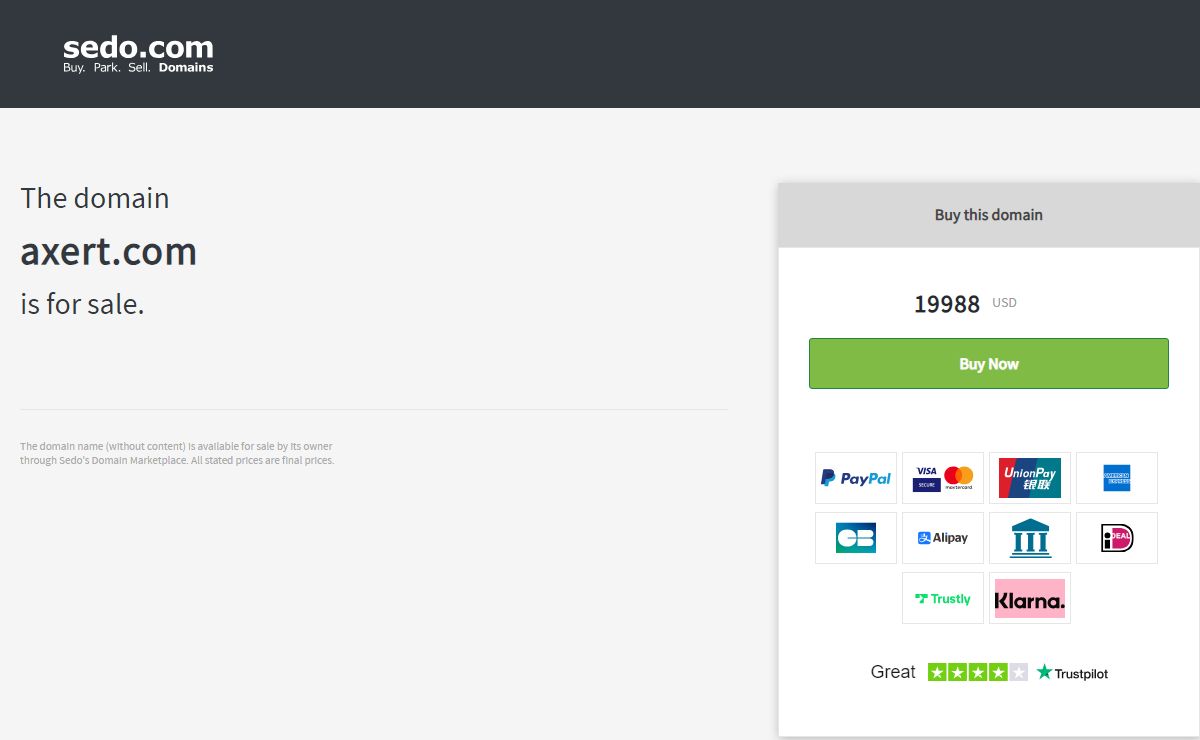
Task: Click the green Buy Now button
Action: pyautogui.click(x=988, y=363)
